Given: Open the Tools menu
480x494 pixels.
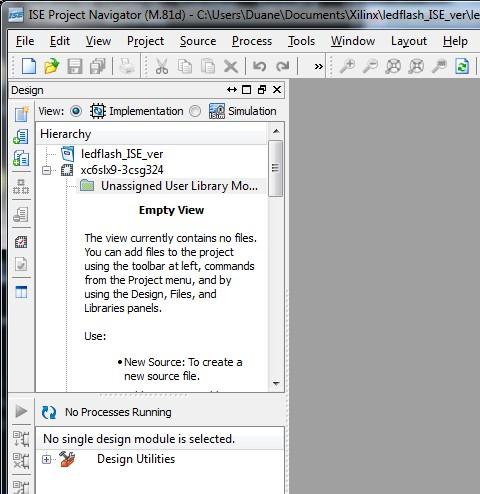Looking at the screenshot, I should [301, 41].
